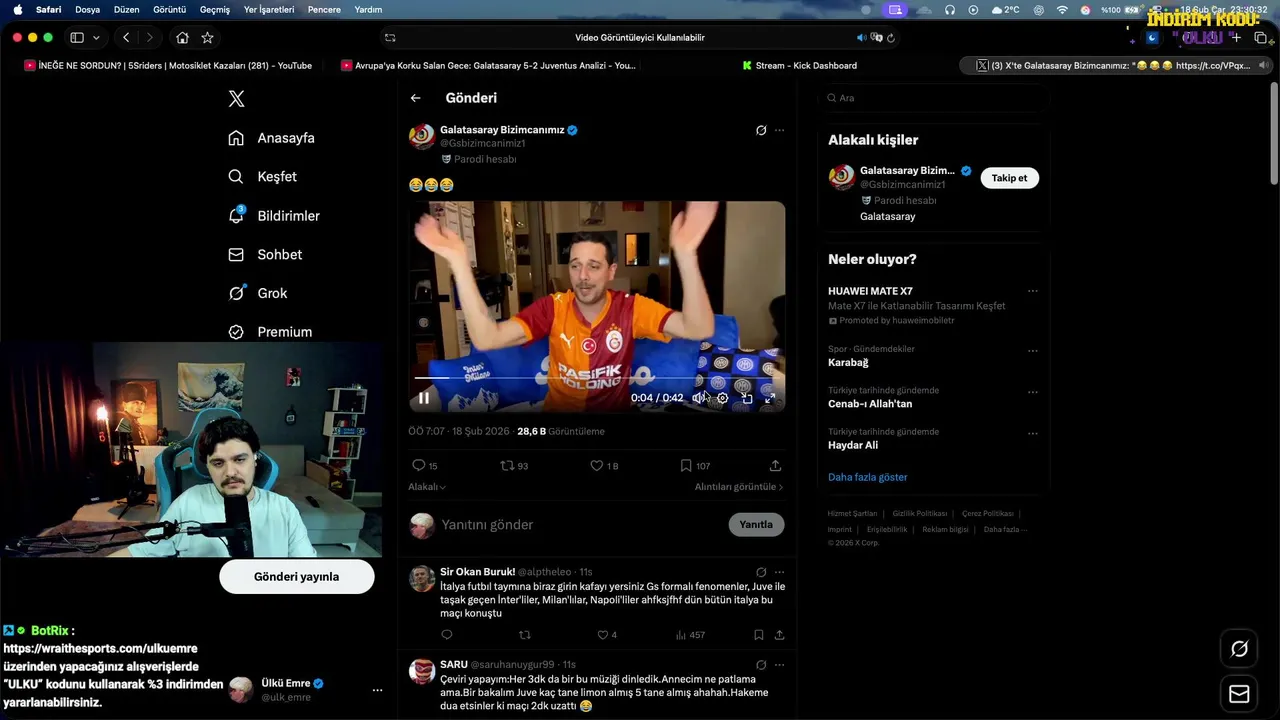Open more options on main tweet

pos(780,130)
